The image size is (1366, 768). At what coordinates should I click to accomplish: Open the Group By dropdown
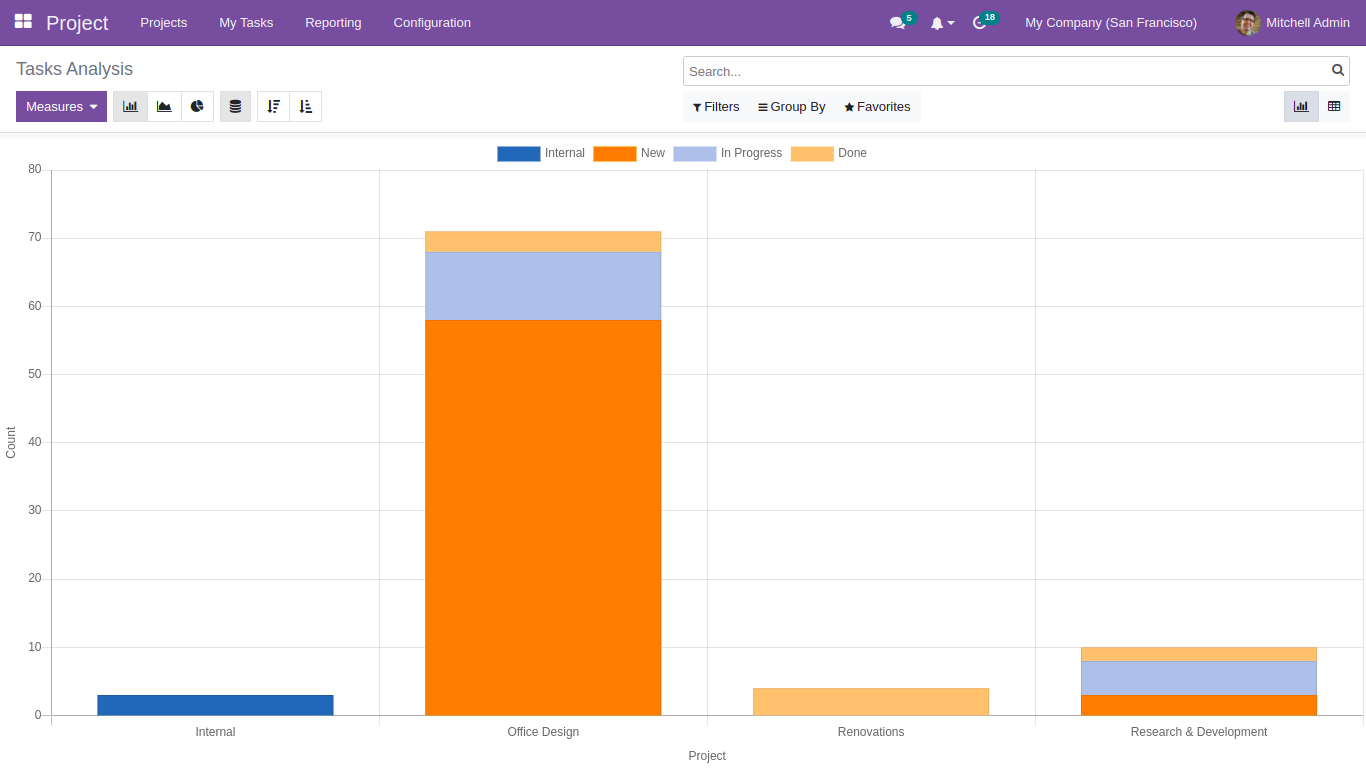pos(791,107)
